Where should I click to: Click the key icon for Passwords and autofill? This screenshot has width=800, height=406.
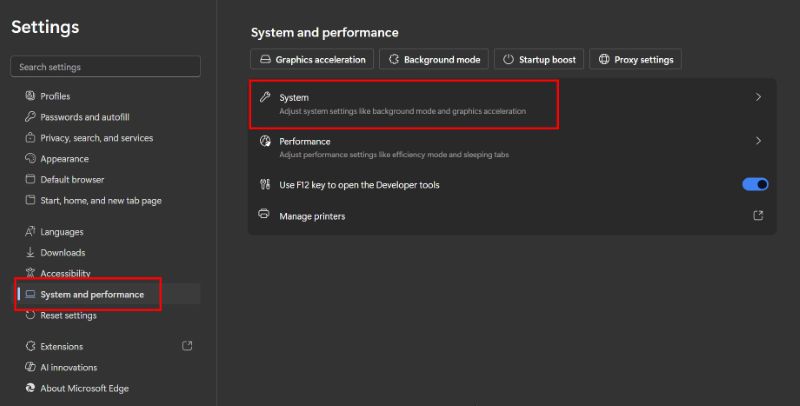coord(29,117)
